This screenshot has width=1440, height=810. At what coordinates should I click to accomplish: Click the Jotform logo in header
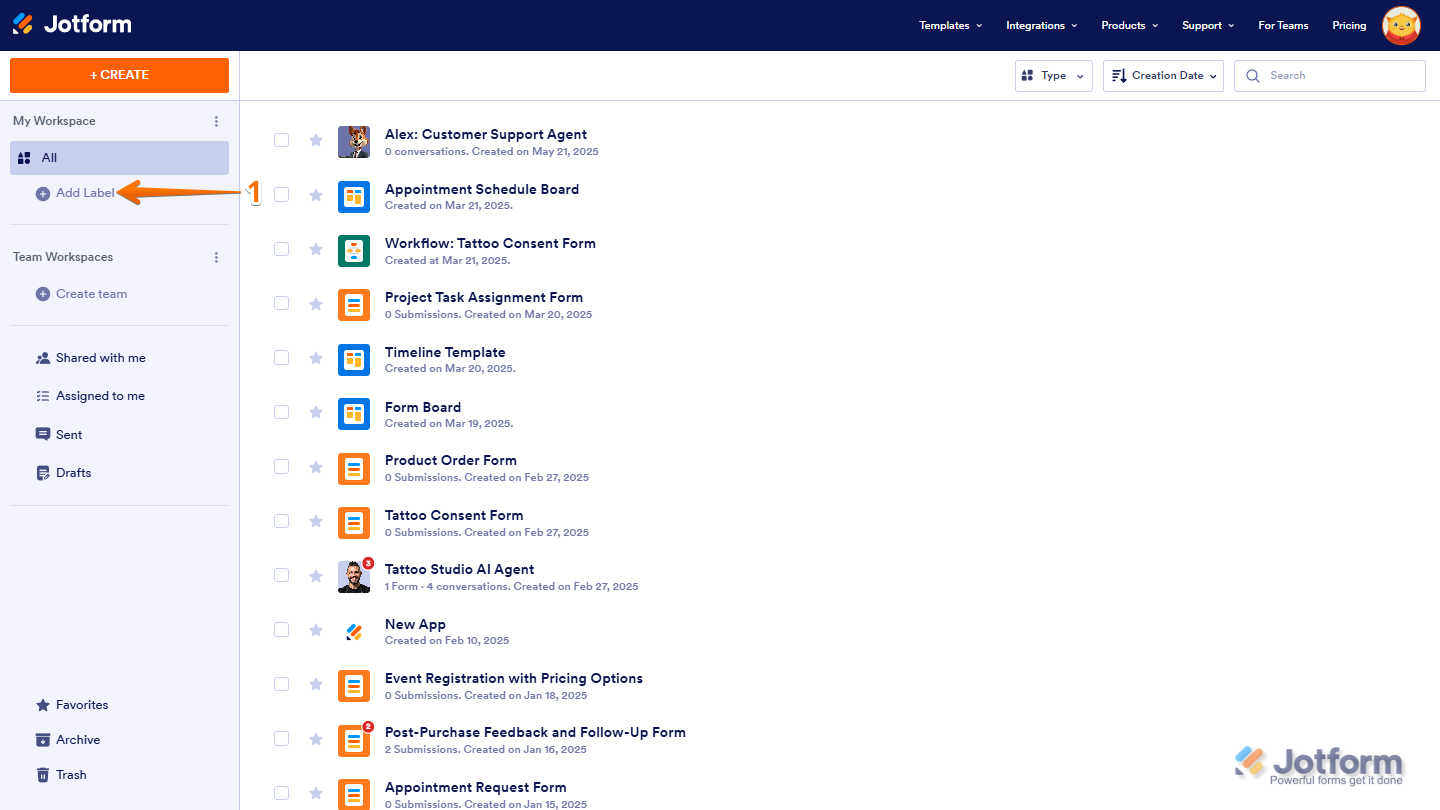pos(72,25)
